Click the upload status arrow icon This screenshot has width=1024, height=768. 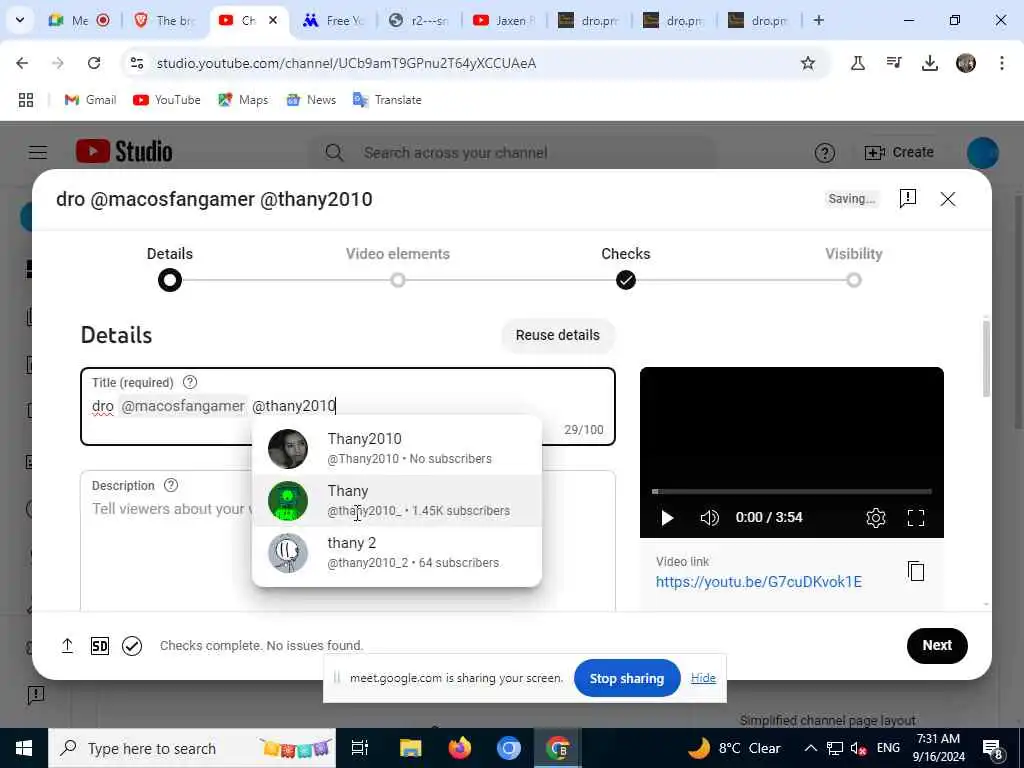pos(67,646)
